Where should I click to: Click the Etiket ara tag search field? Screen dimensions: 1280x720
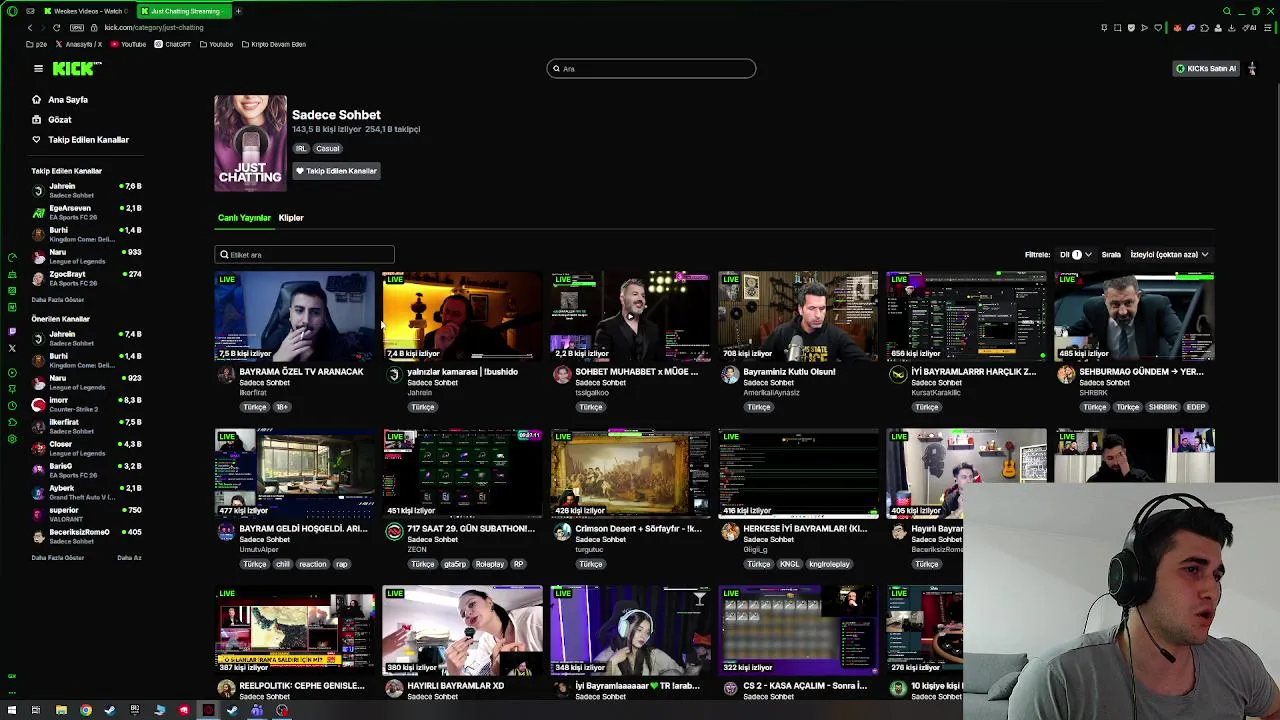click(304, 254)
